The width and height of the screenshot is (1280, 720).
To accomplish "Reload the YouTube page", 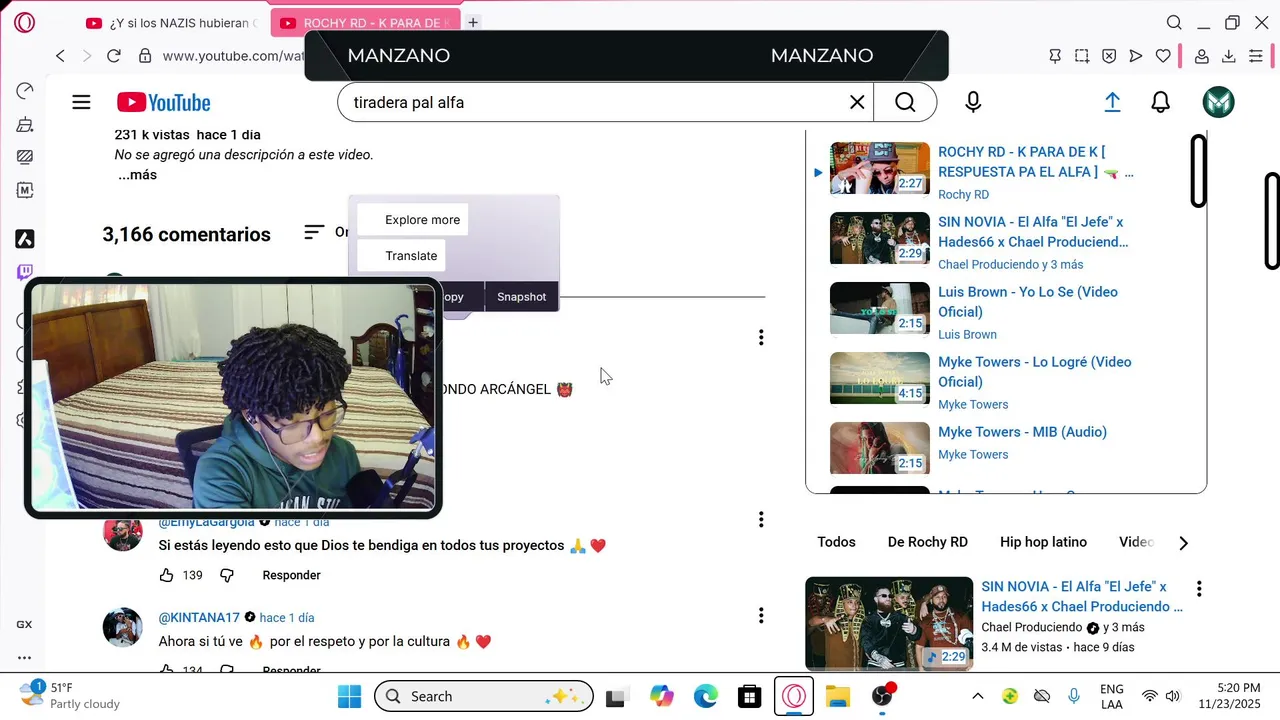I will (x=113, y=56).
